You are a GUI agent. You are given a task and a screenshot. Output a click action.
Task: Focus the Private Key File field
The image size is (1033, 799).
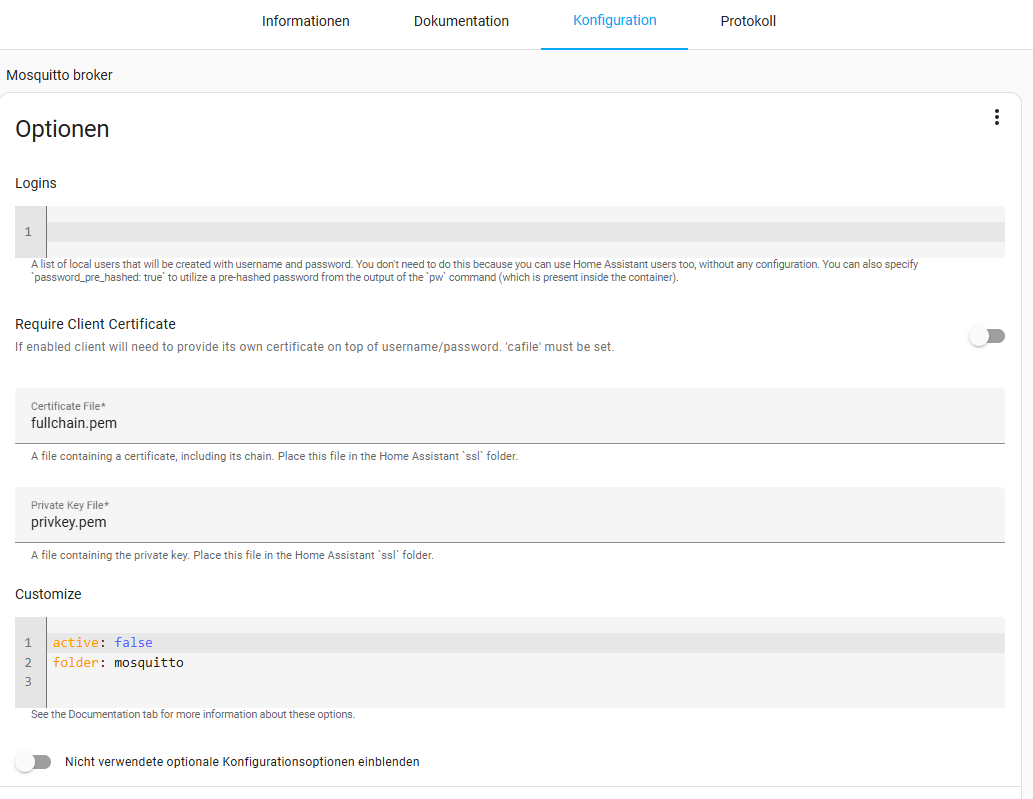[510, 522]
